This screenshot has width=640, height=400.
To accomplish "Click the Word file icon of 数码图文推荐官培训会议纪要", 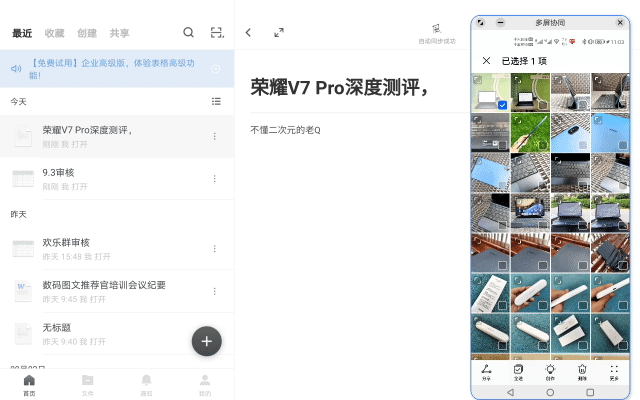I will coord(23,291).
